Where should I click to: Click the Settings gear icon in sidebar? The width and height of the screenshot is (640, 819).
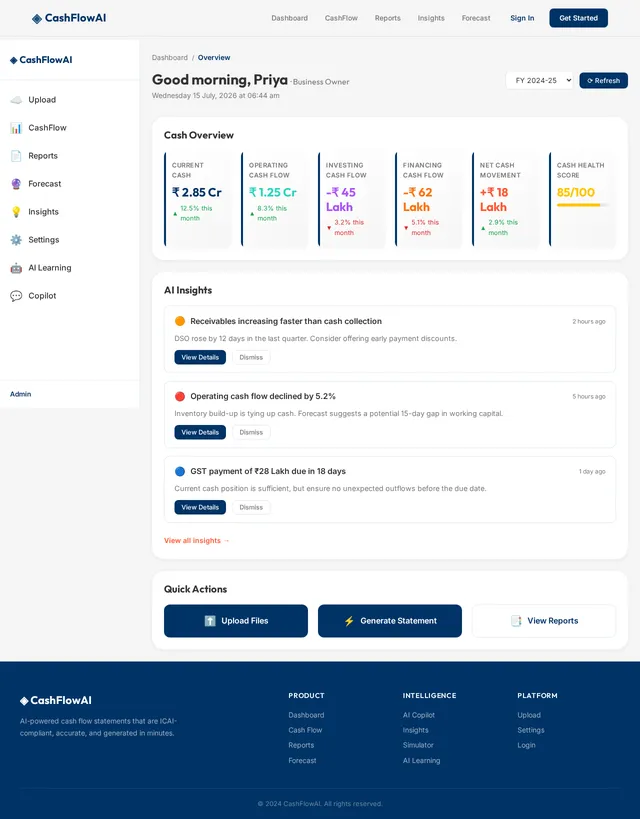[x=16, y=240]
